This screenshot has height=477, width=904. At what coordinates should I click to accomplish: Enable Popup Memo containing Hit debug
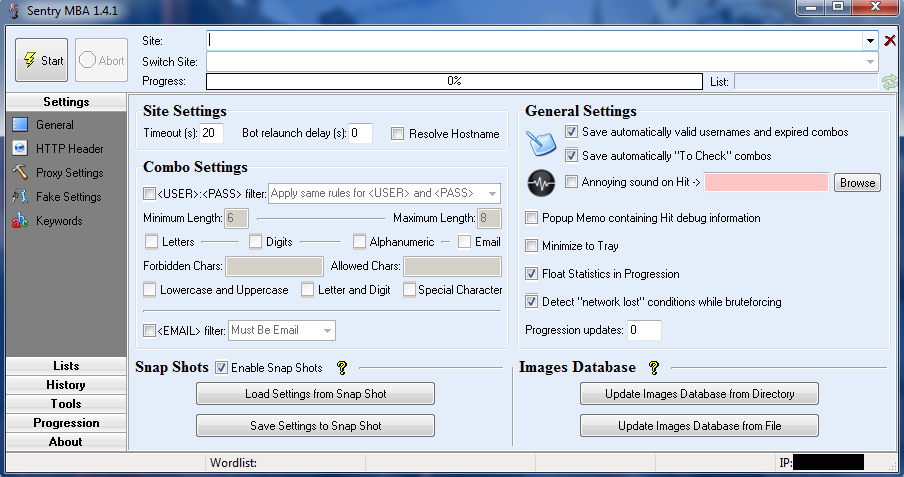(x=532, y=217)
